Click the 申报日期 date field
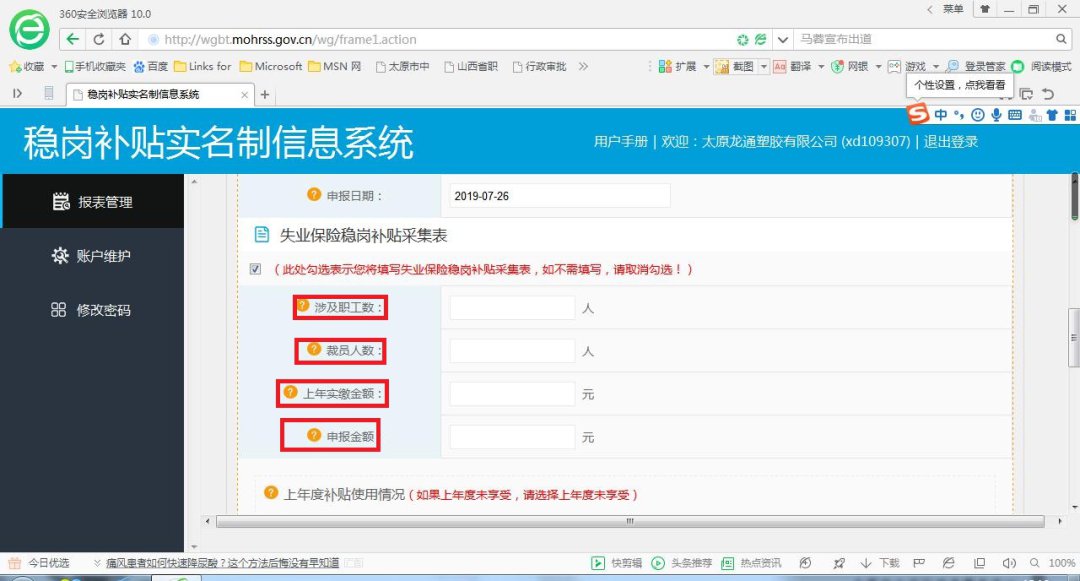The width and height of the screenshot is (1080, 581). coord(556,196)
